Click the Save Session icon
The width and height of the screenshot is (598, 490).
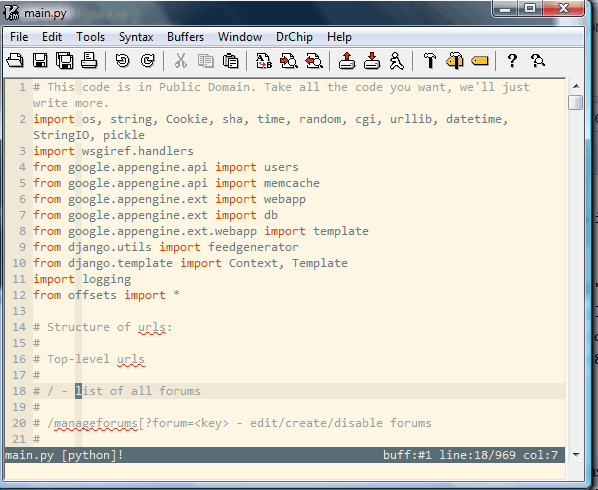[372, 61]
